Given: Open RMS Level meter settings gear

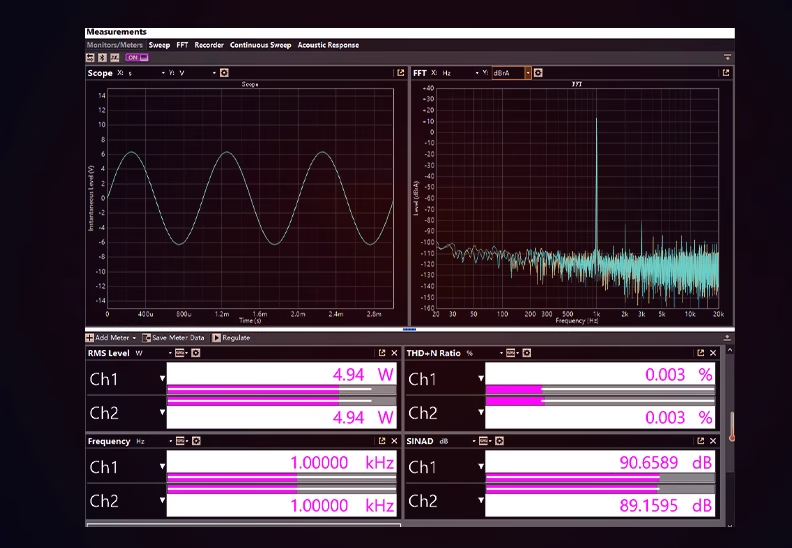Looking at the screenshot, I should (x=196, y=353).
